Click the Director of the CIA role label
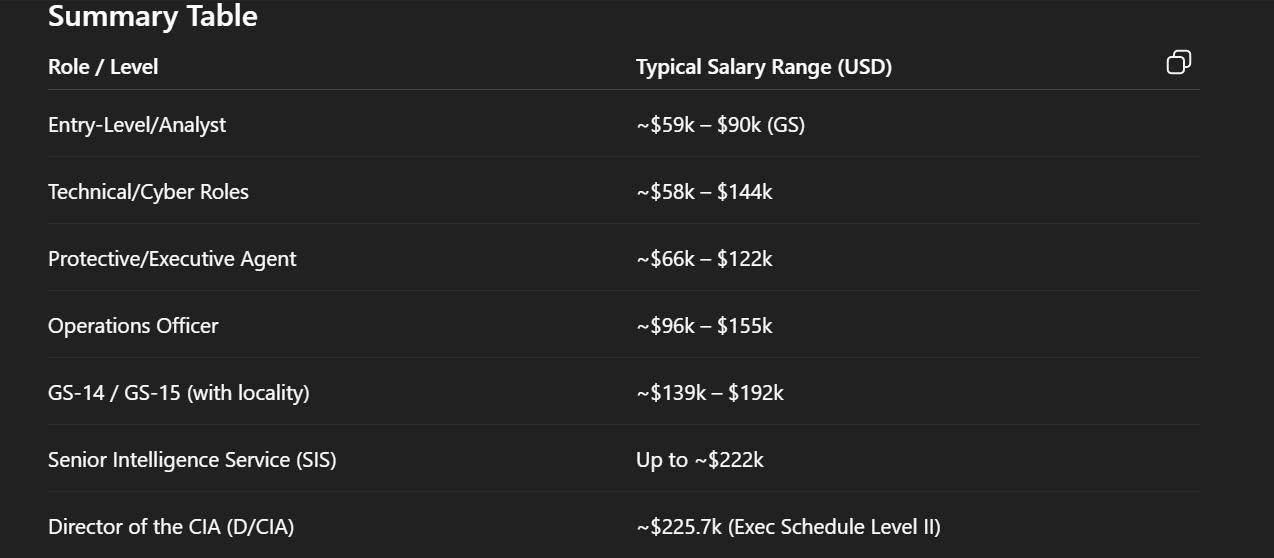The height and width of the screenshot is (558, 1274). (171, 527)
